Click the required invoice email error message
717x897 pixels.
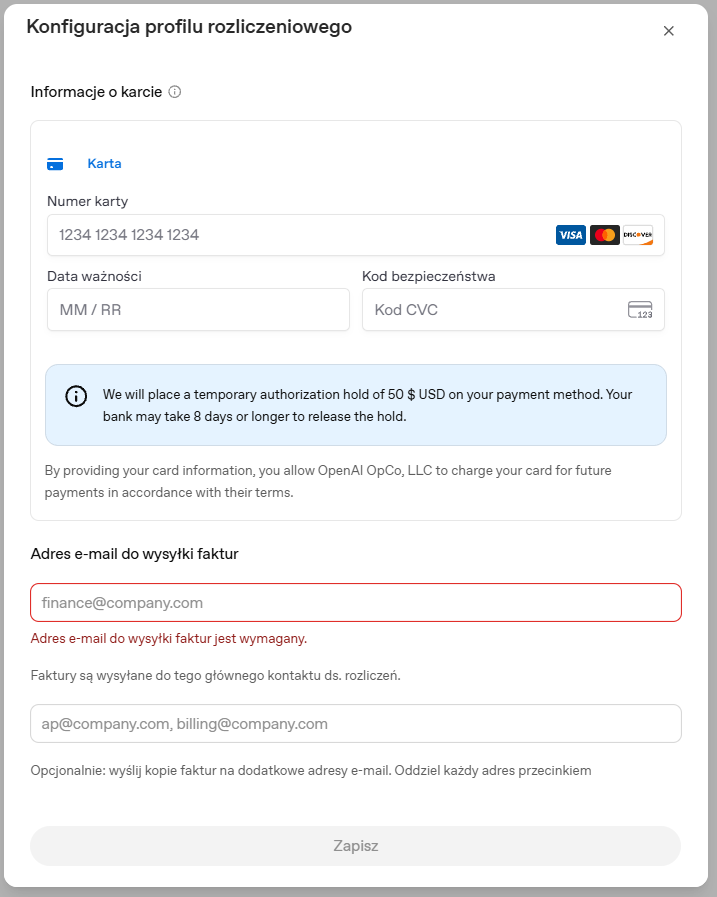tap(169, 638)
